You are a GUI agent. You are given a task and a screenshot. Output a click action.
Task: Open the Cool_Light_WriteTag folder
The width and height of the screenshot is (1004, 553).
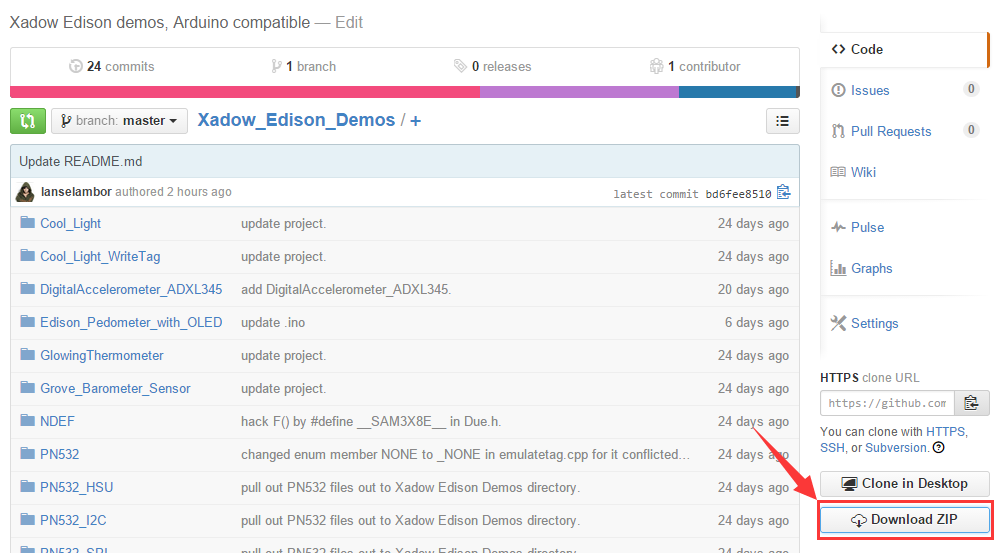pyautogui.click(x=100, y=257)
